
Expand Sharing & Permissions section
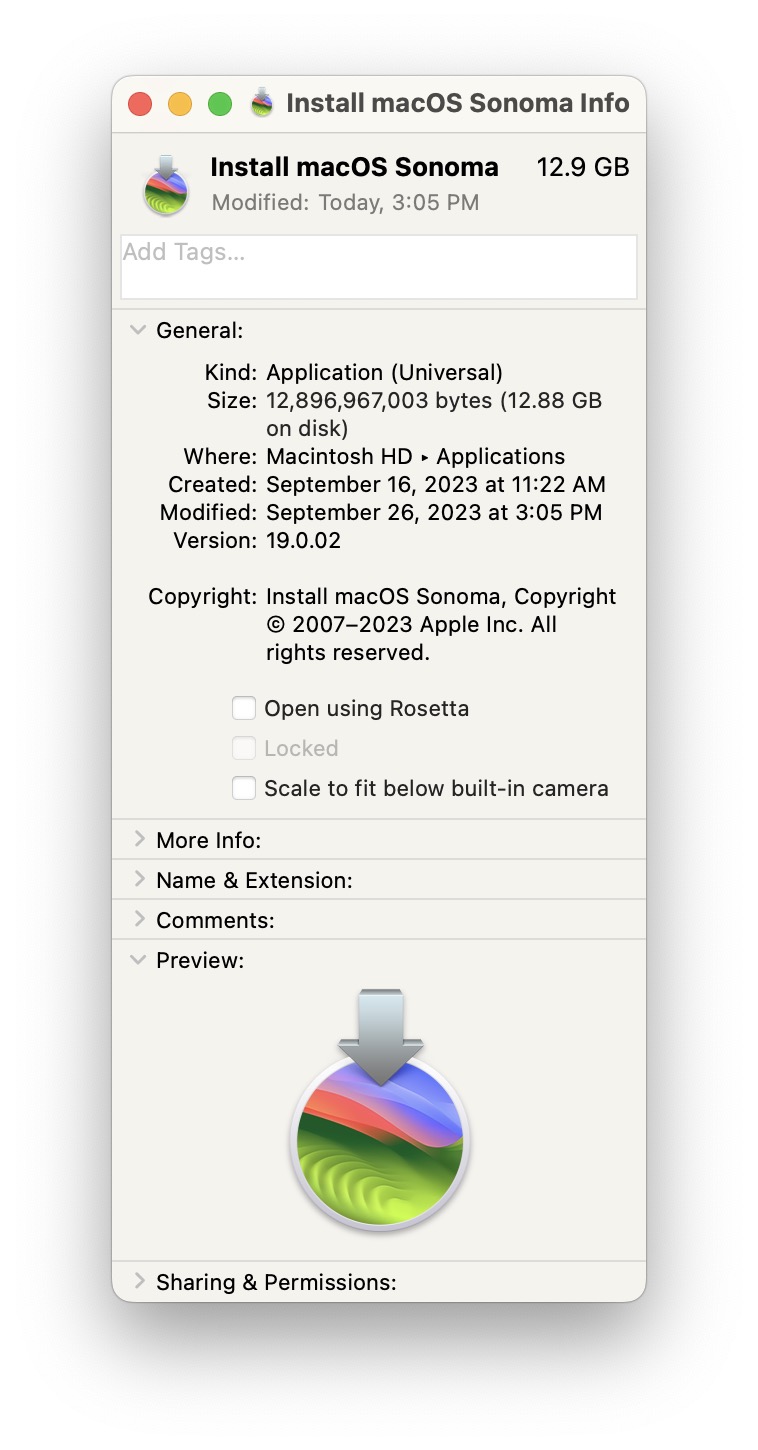pyautogui.click(x=139, y=1282)
